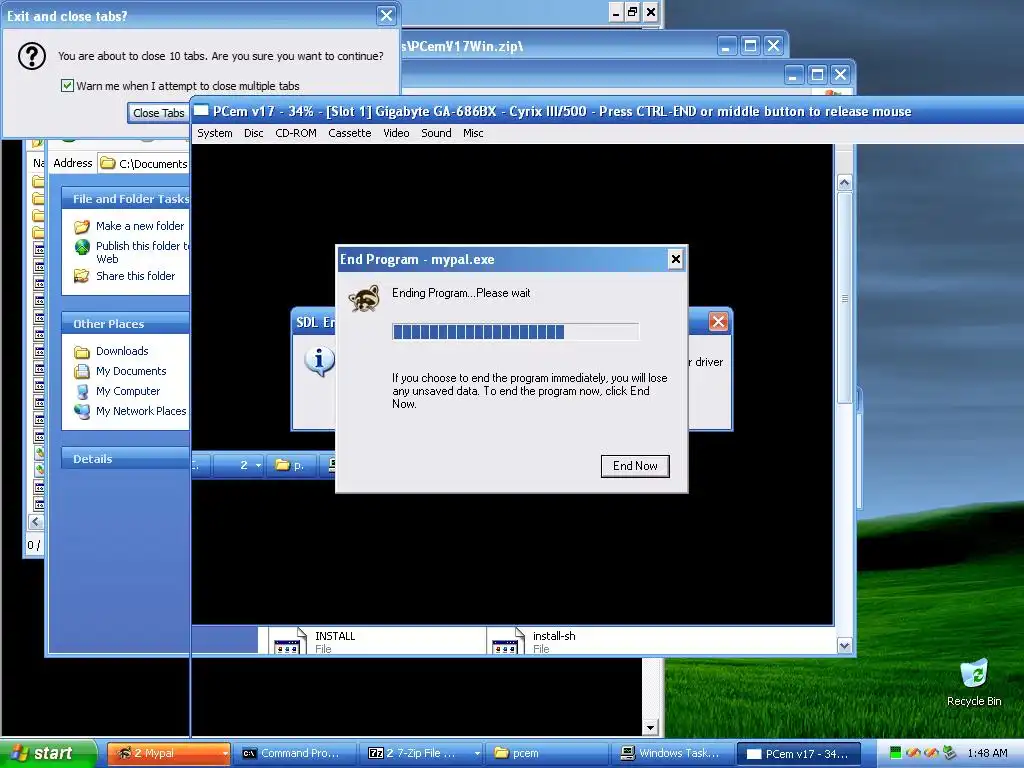This screenshot has height=768, width=1024.
Task: Open the Disc menu in PCem
Action: [x=253, y=133]
